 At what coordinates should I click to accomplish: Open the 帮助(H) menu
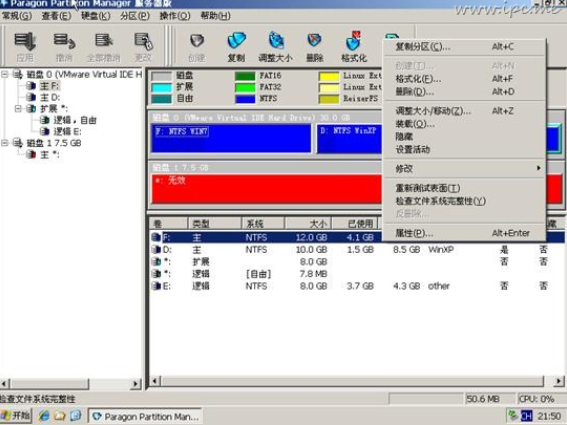tap(215, 16)
